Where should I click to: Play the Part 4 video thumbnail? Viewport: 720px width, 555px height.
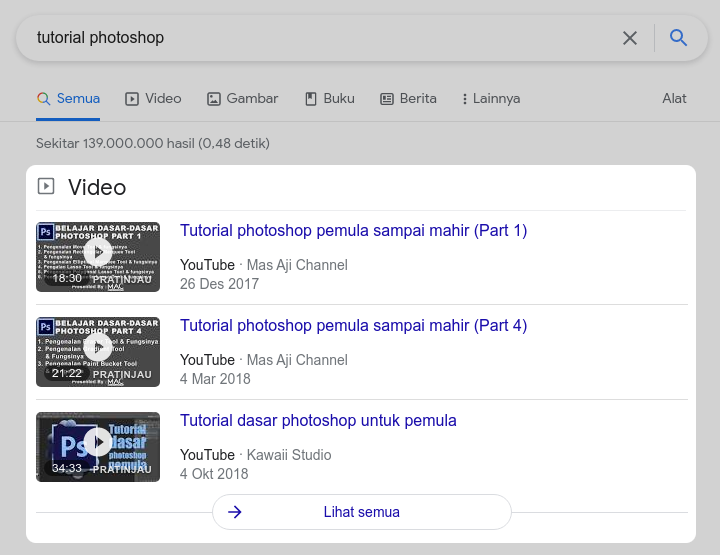[x=98, y=347]
